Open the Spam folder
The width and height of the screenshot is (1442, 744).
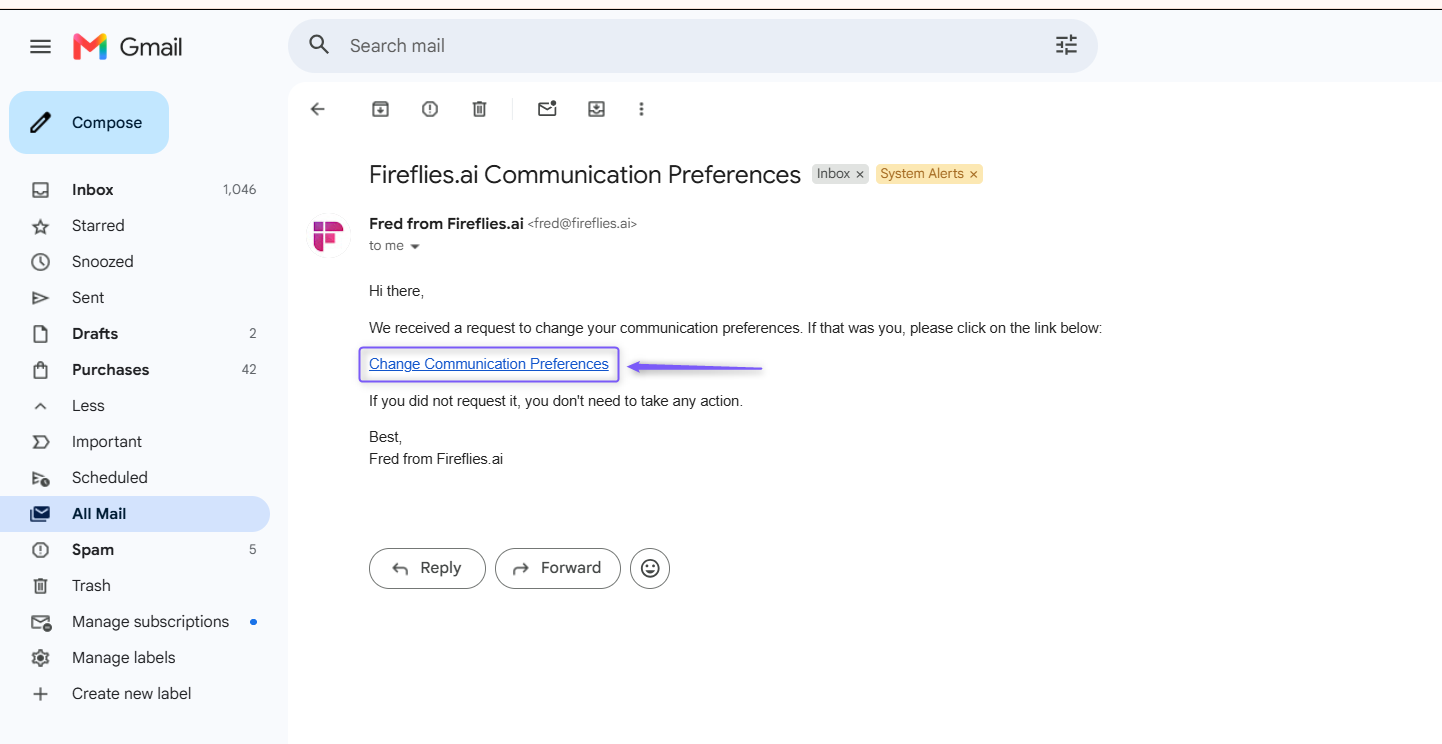coord(135,550)
